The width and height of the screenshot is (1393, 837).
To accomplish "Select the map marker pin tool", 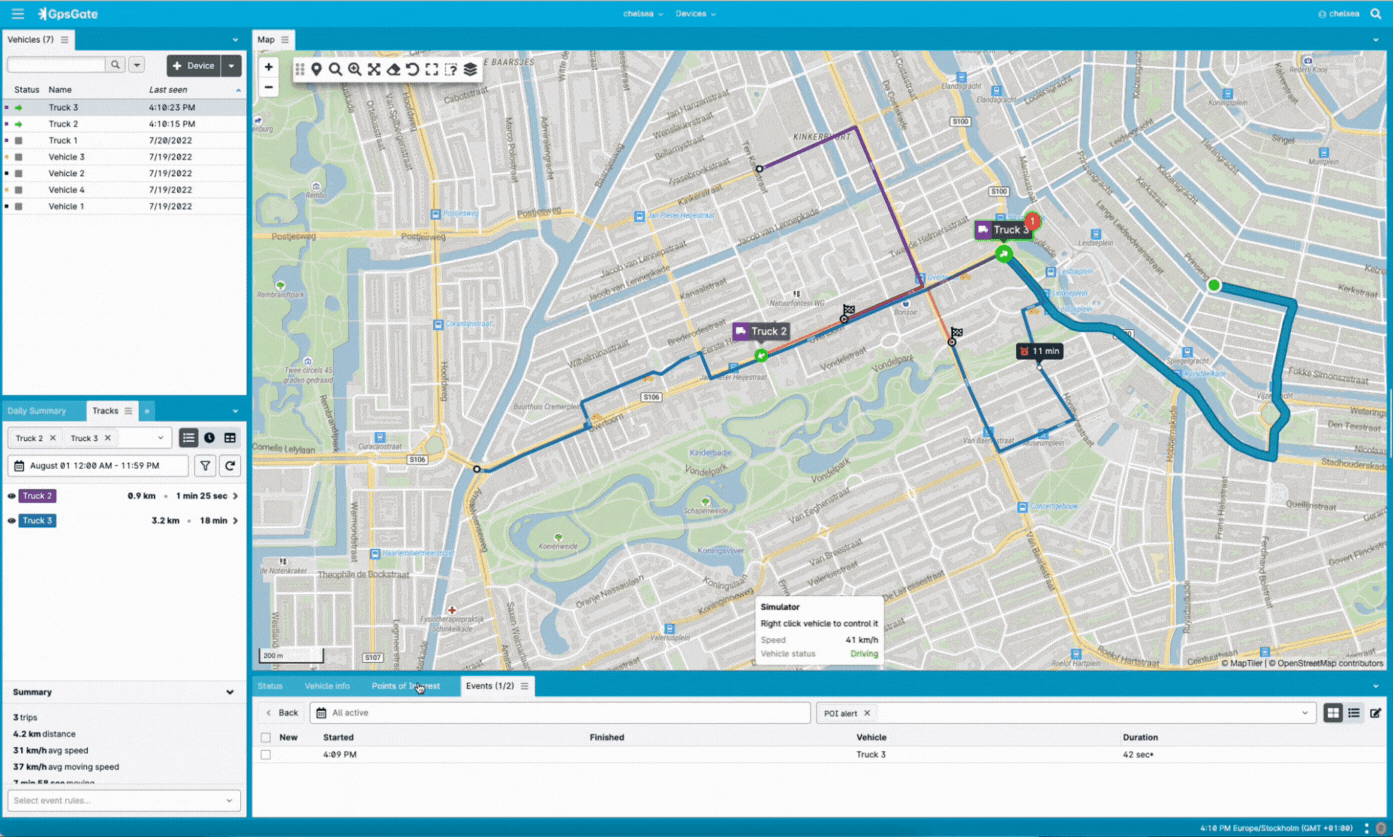I will 316,69.
